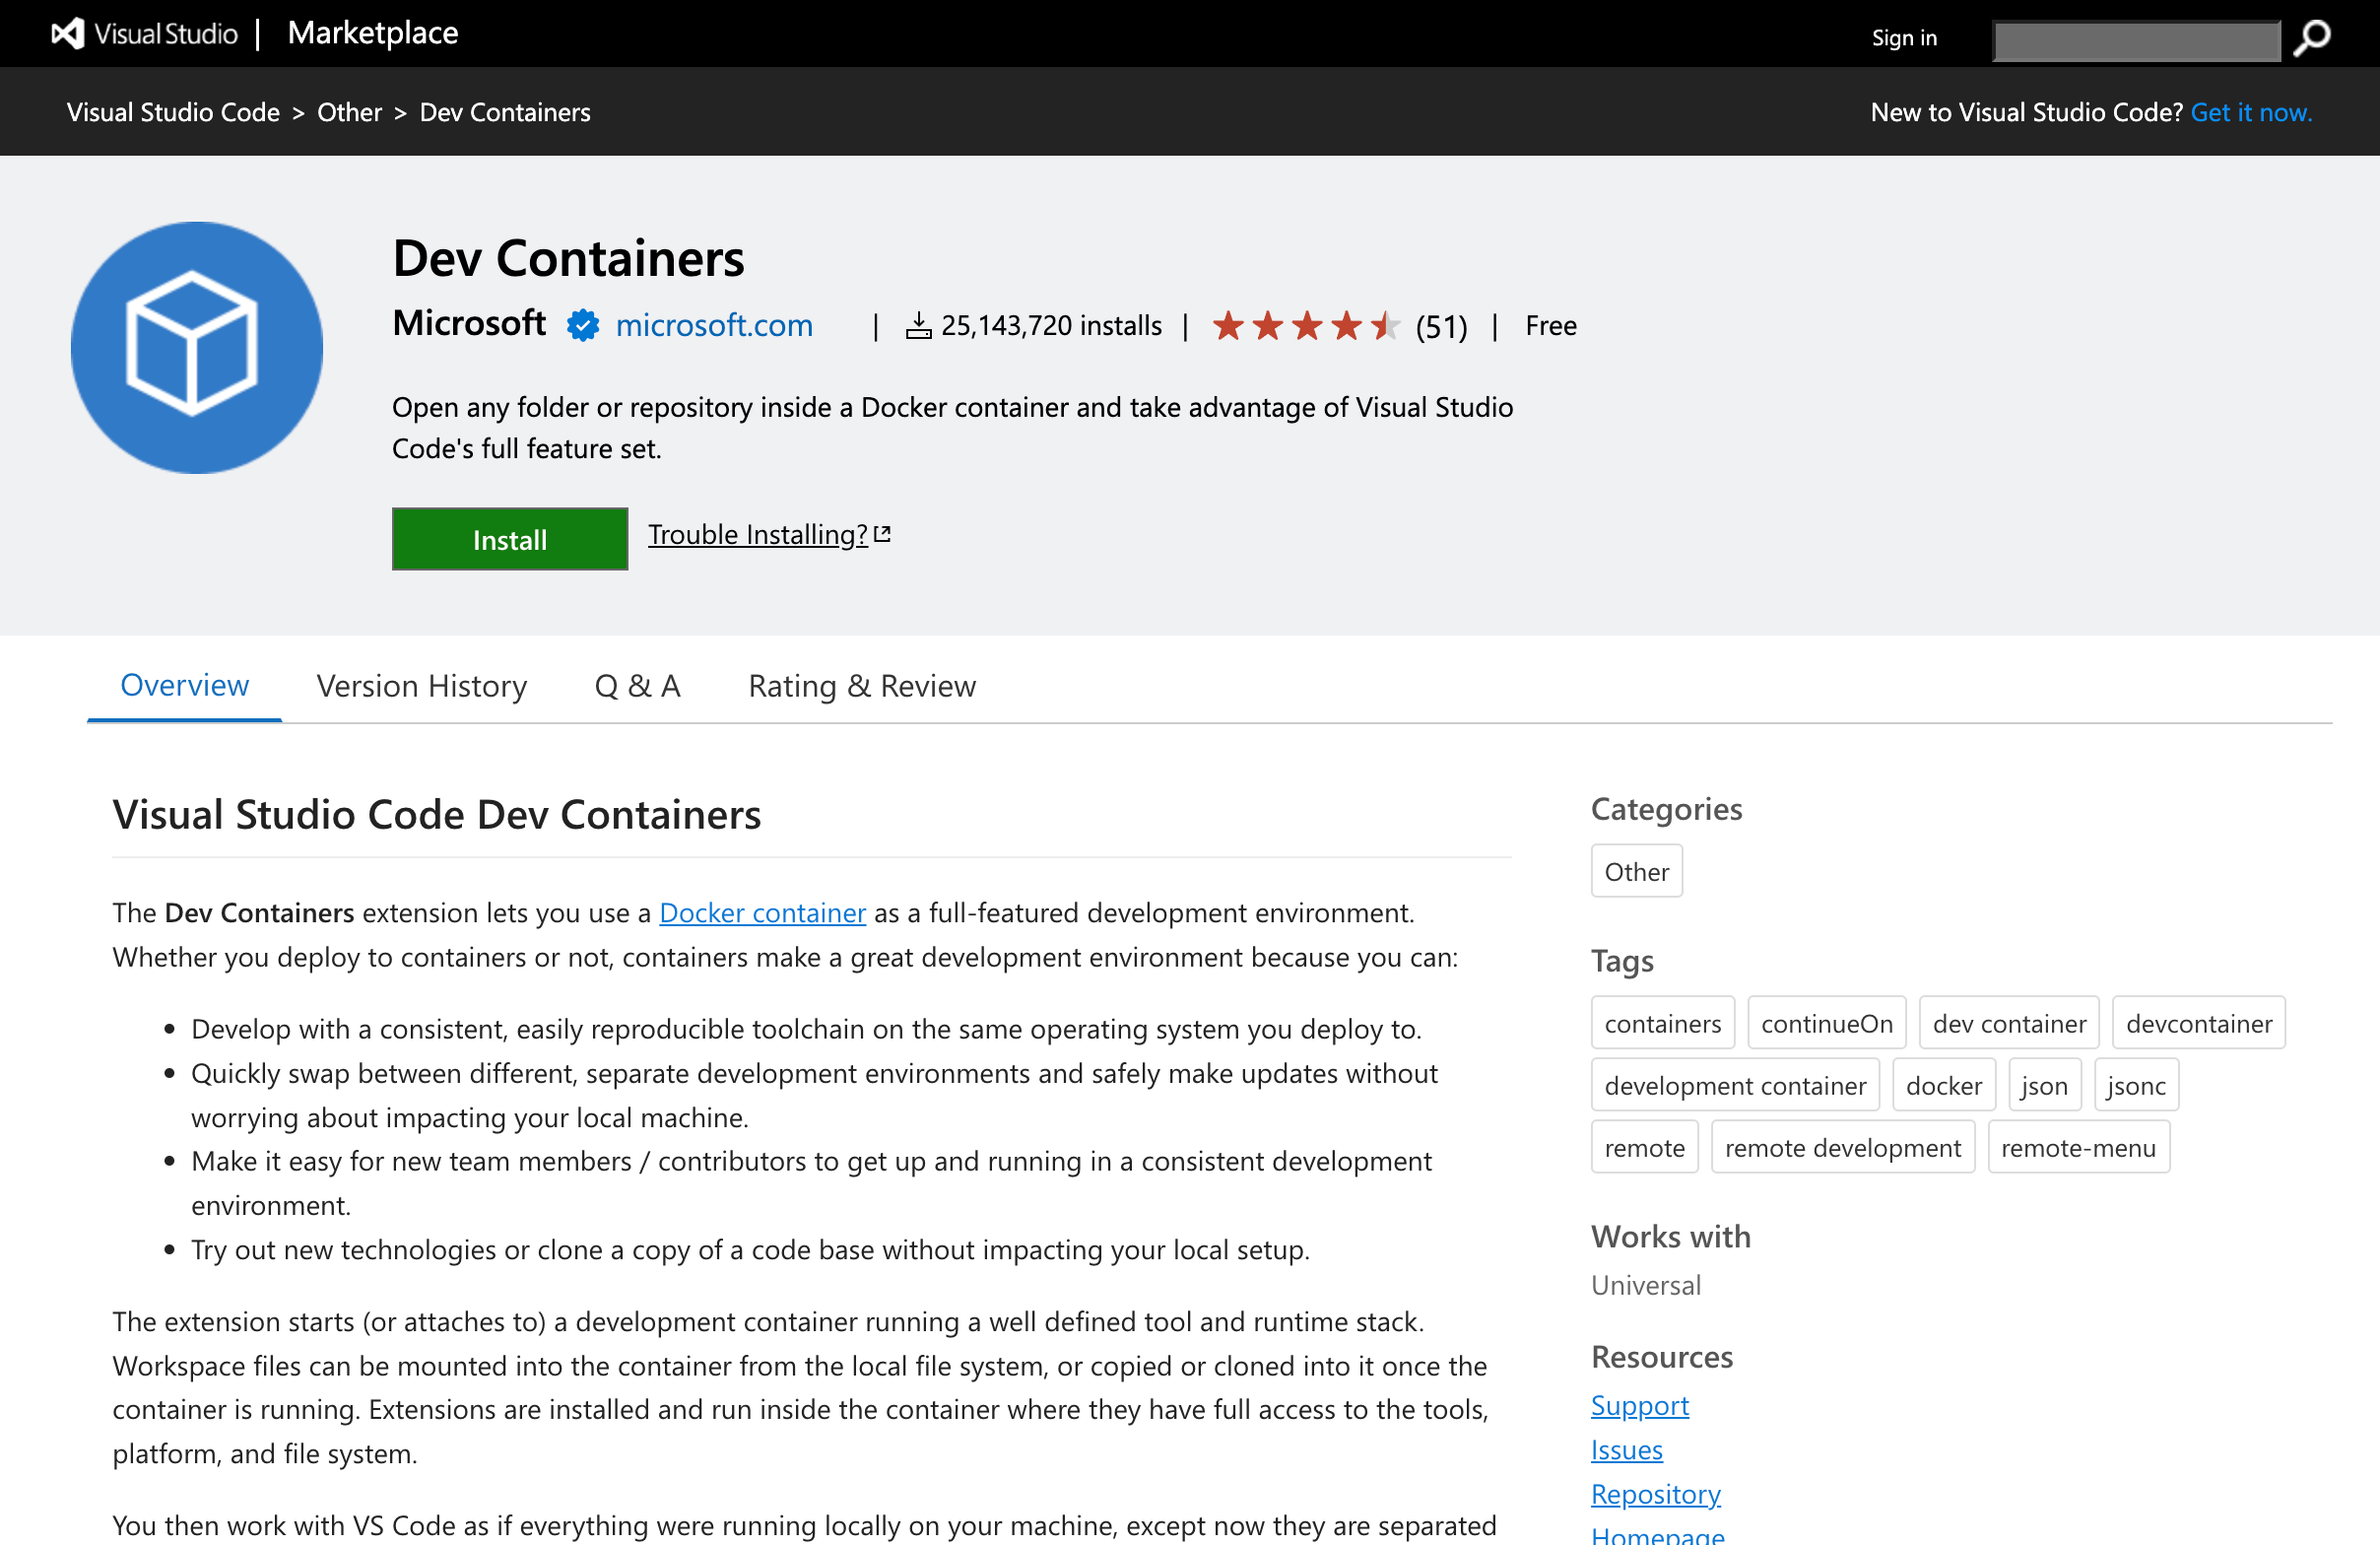Click the Other category chip
The height and width of the screenshot is (1545, 2380).
1636,871
